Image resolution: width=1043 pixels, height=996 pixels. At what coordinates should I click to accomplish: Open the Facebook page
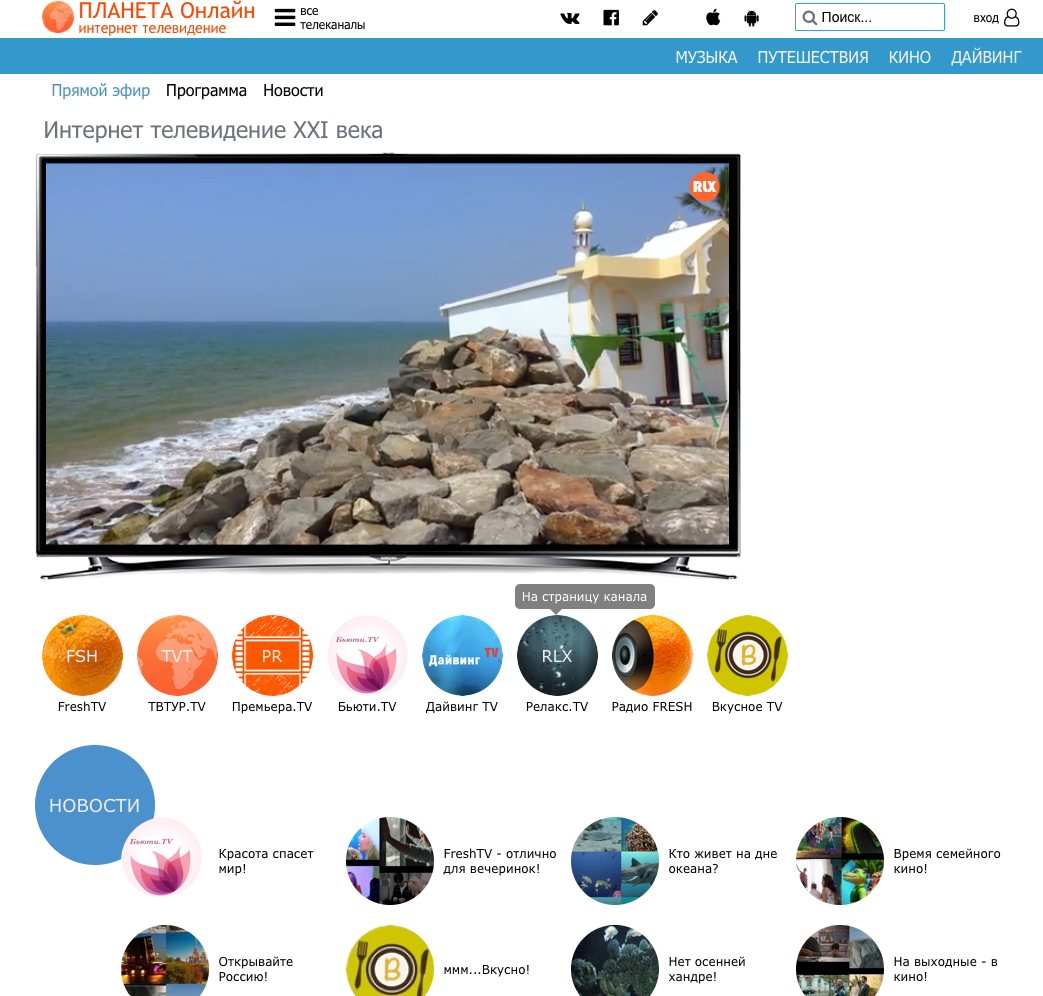pos(610,17)
